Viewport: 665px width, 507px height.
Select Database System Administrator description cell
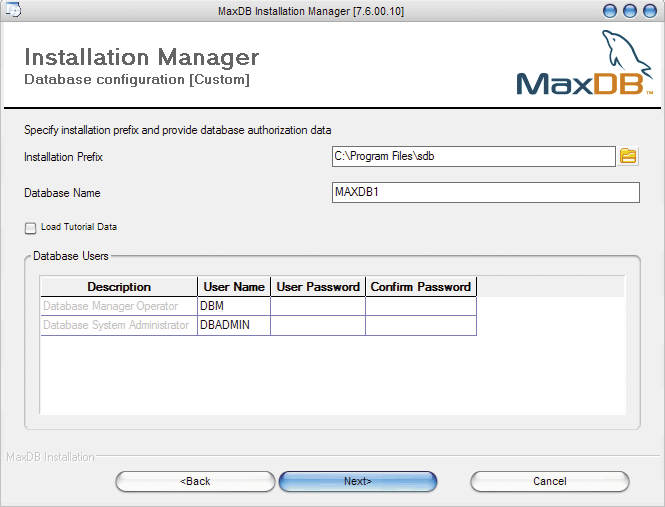(119, 325)
